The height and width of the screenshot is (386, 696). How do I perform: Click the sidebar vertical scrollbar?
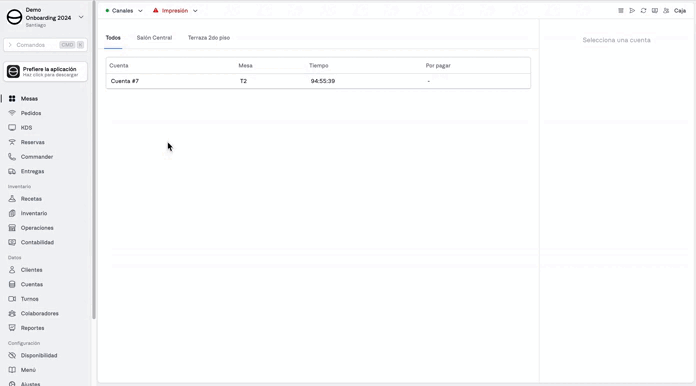click(x=94, y=160)
